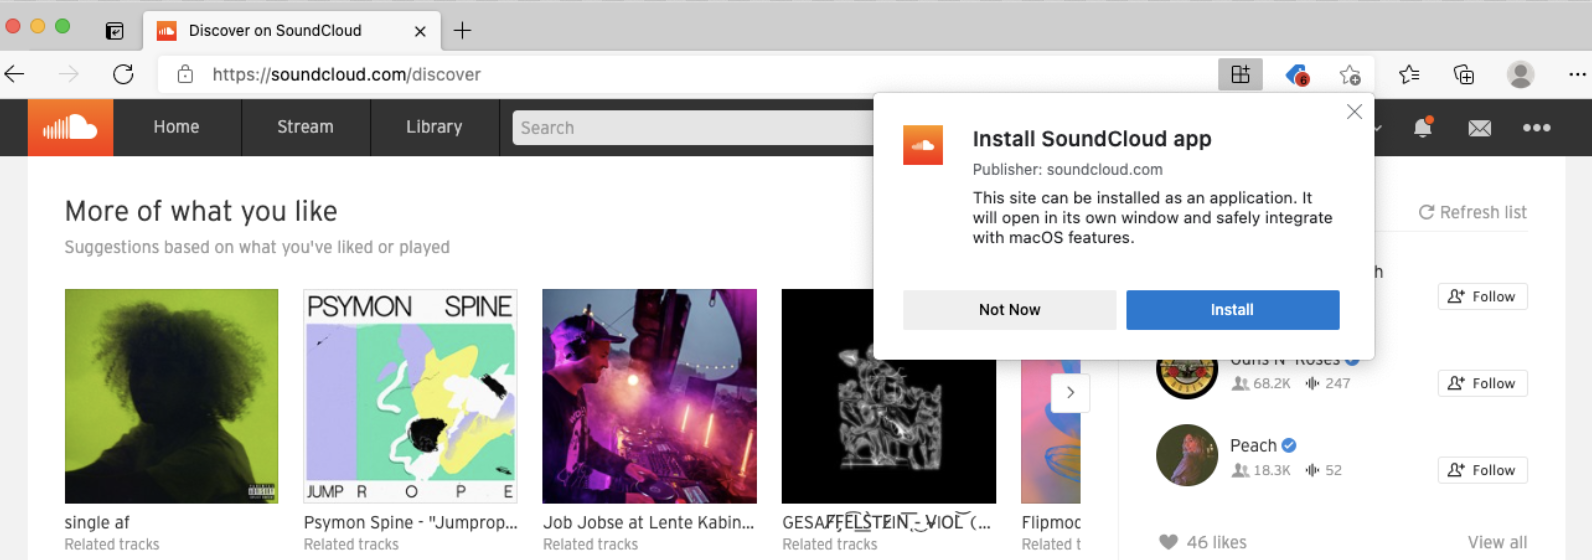Show next tracks with carousel arrow
Image resolution: width=1592 pixels, height=560 pixels.
tap(1070, 393)
